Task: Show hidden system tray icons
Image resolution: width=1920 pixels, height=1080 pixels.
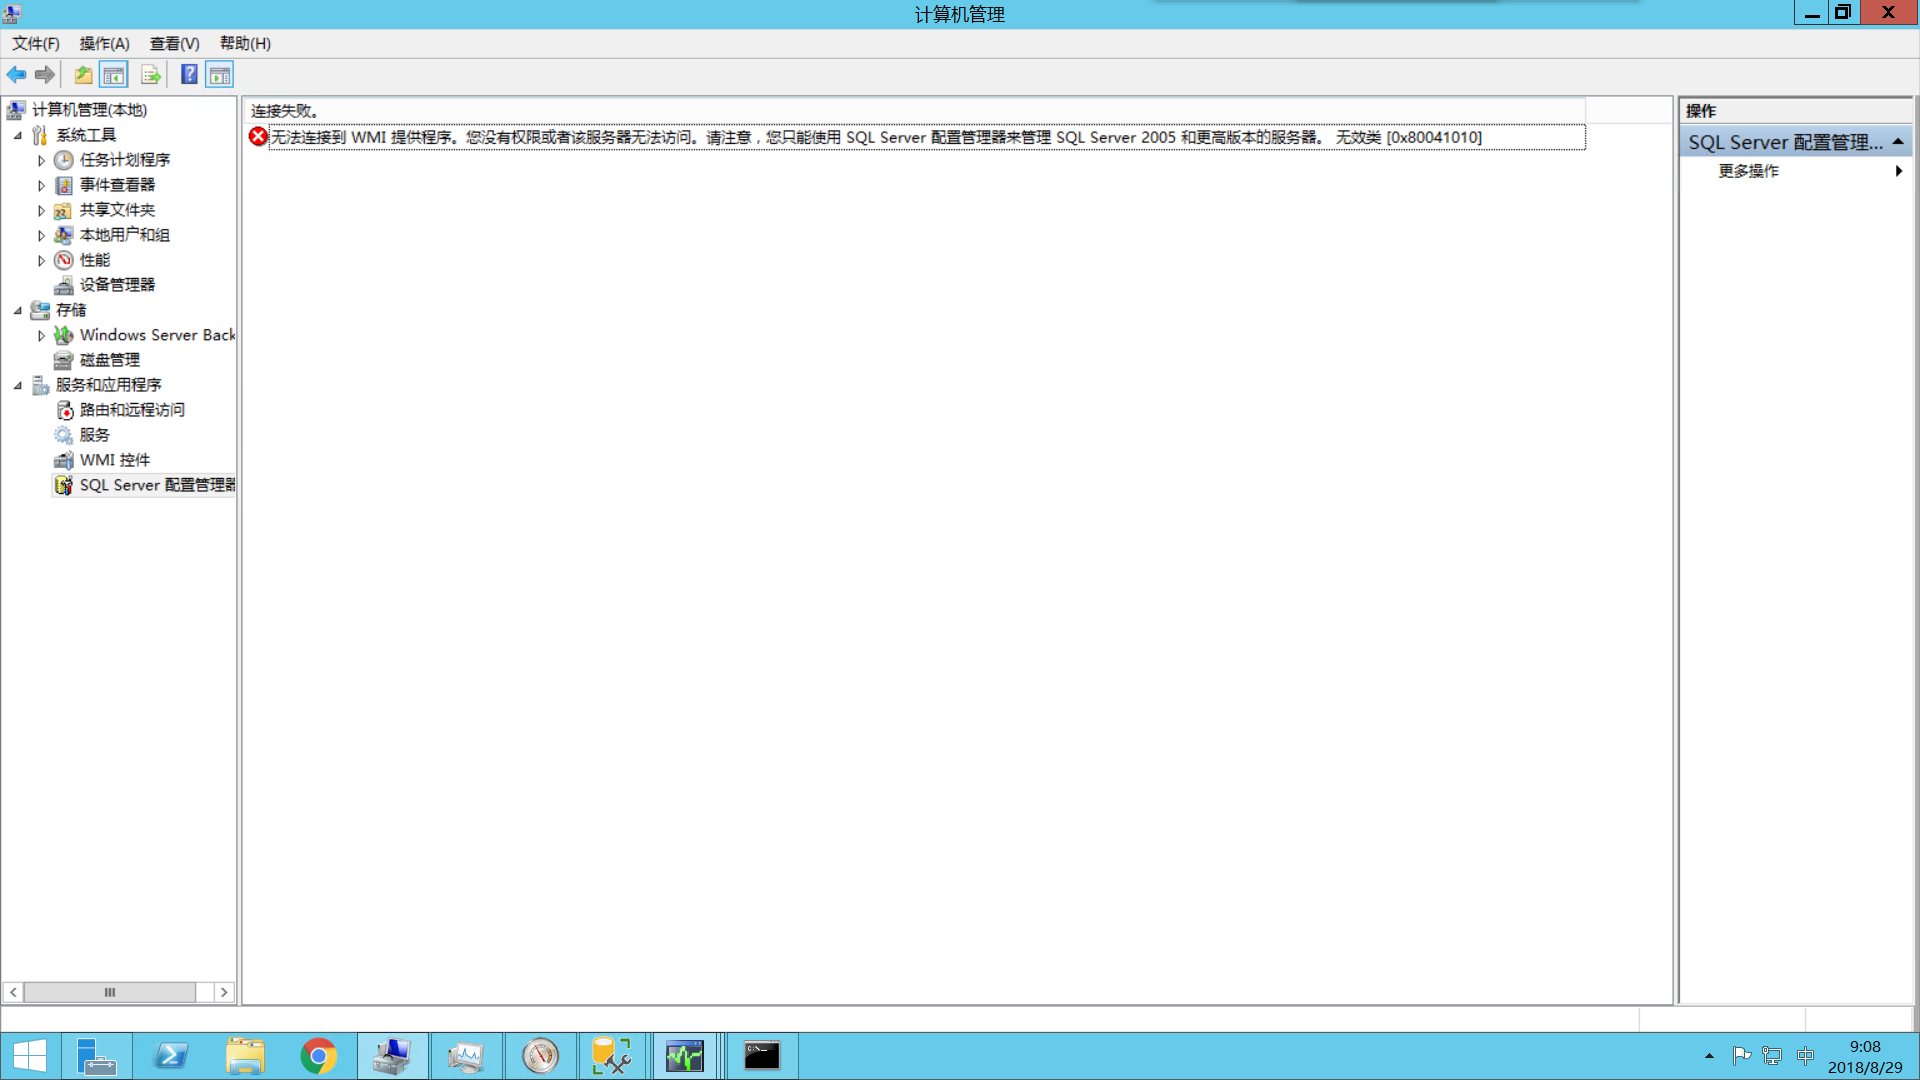Action: (1709, 1056)
